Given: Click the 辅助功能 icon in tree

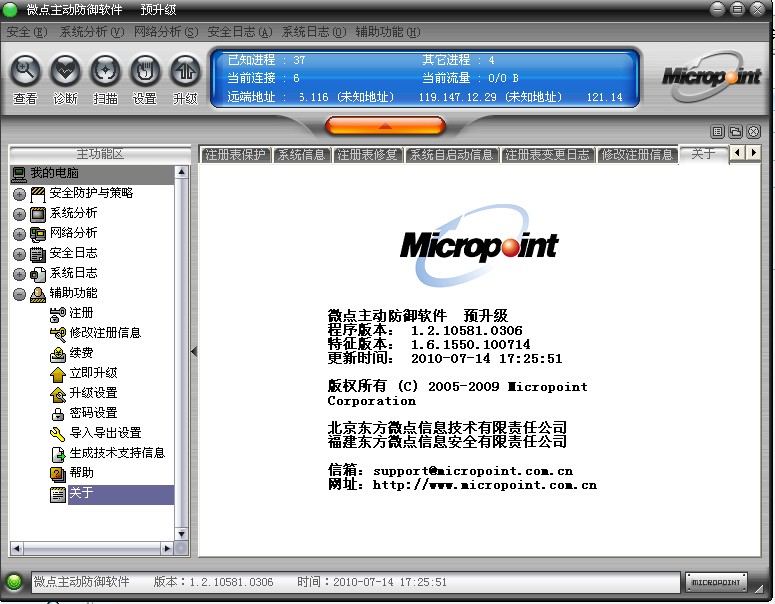Looking at the screenshot, I should (x=38, y=294).
